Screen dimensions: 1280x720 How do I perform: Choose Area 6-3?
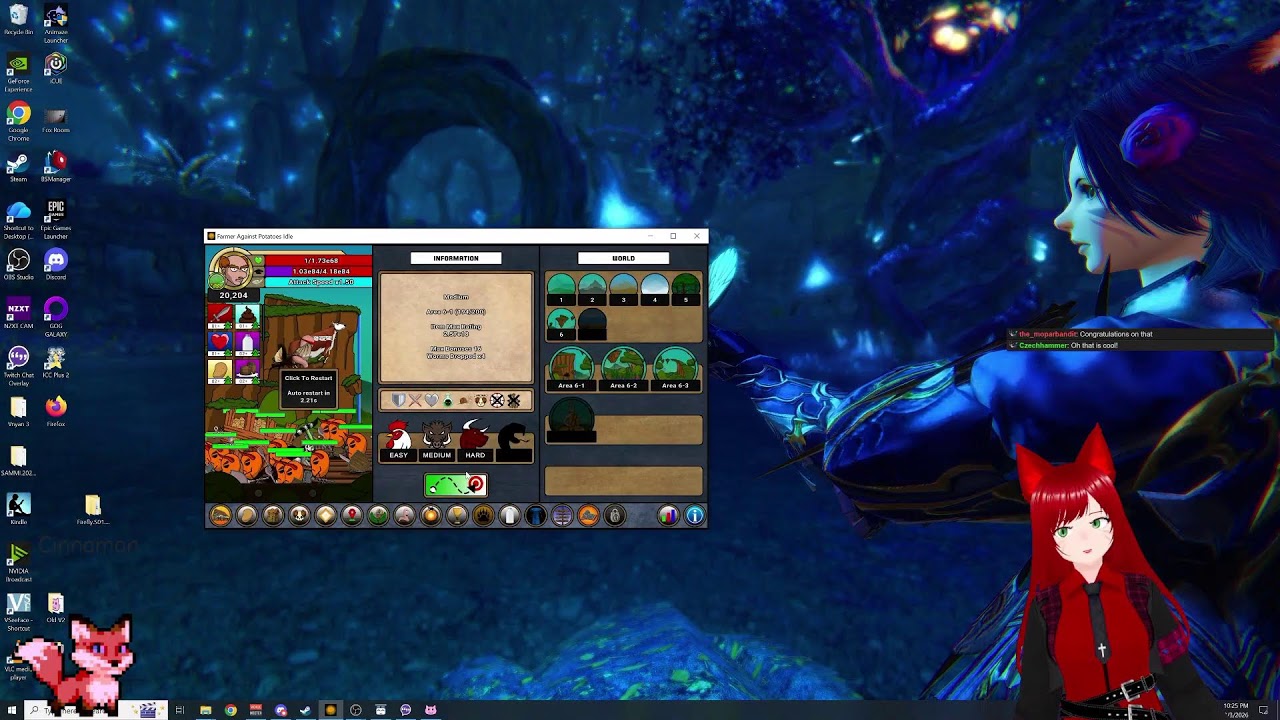pos(675,368)
